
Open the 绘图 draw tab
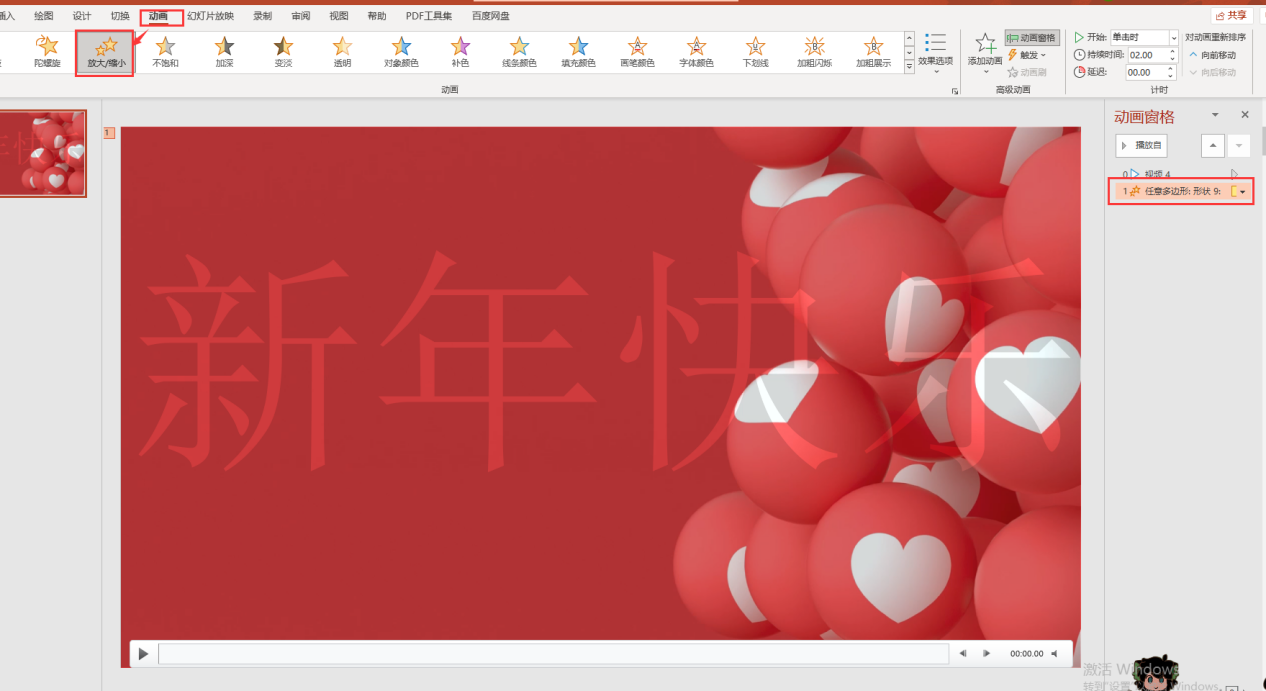pos(44,16)
